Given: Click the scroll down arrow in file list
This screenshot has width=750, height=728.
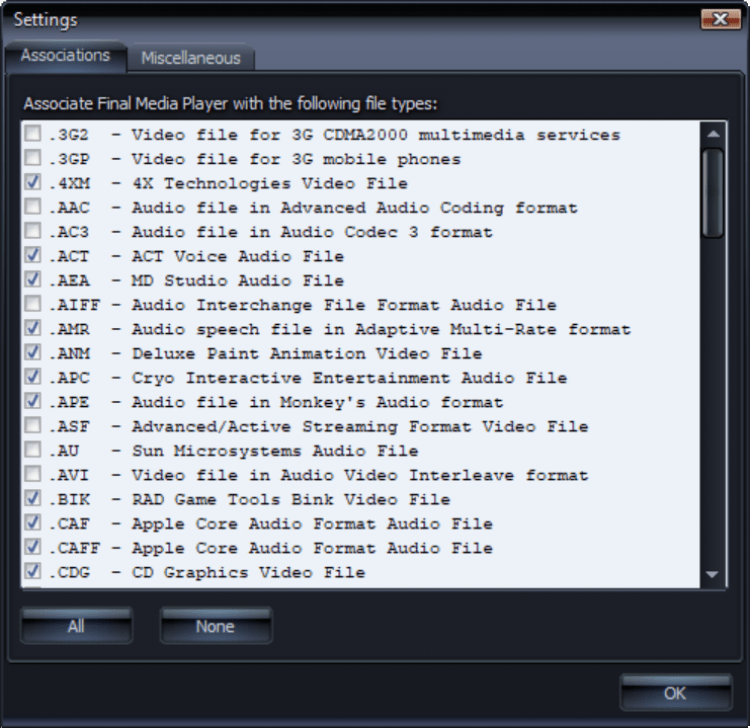Looking at the screenshot, I should pos(713,574).
